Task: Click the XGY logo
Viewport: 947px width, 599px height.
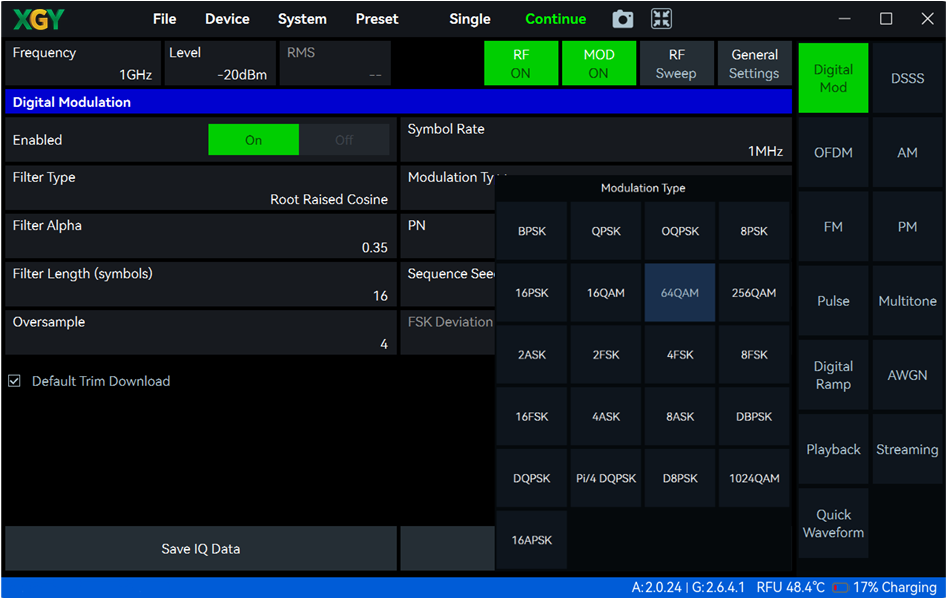Action: (x=39, y=19)
